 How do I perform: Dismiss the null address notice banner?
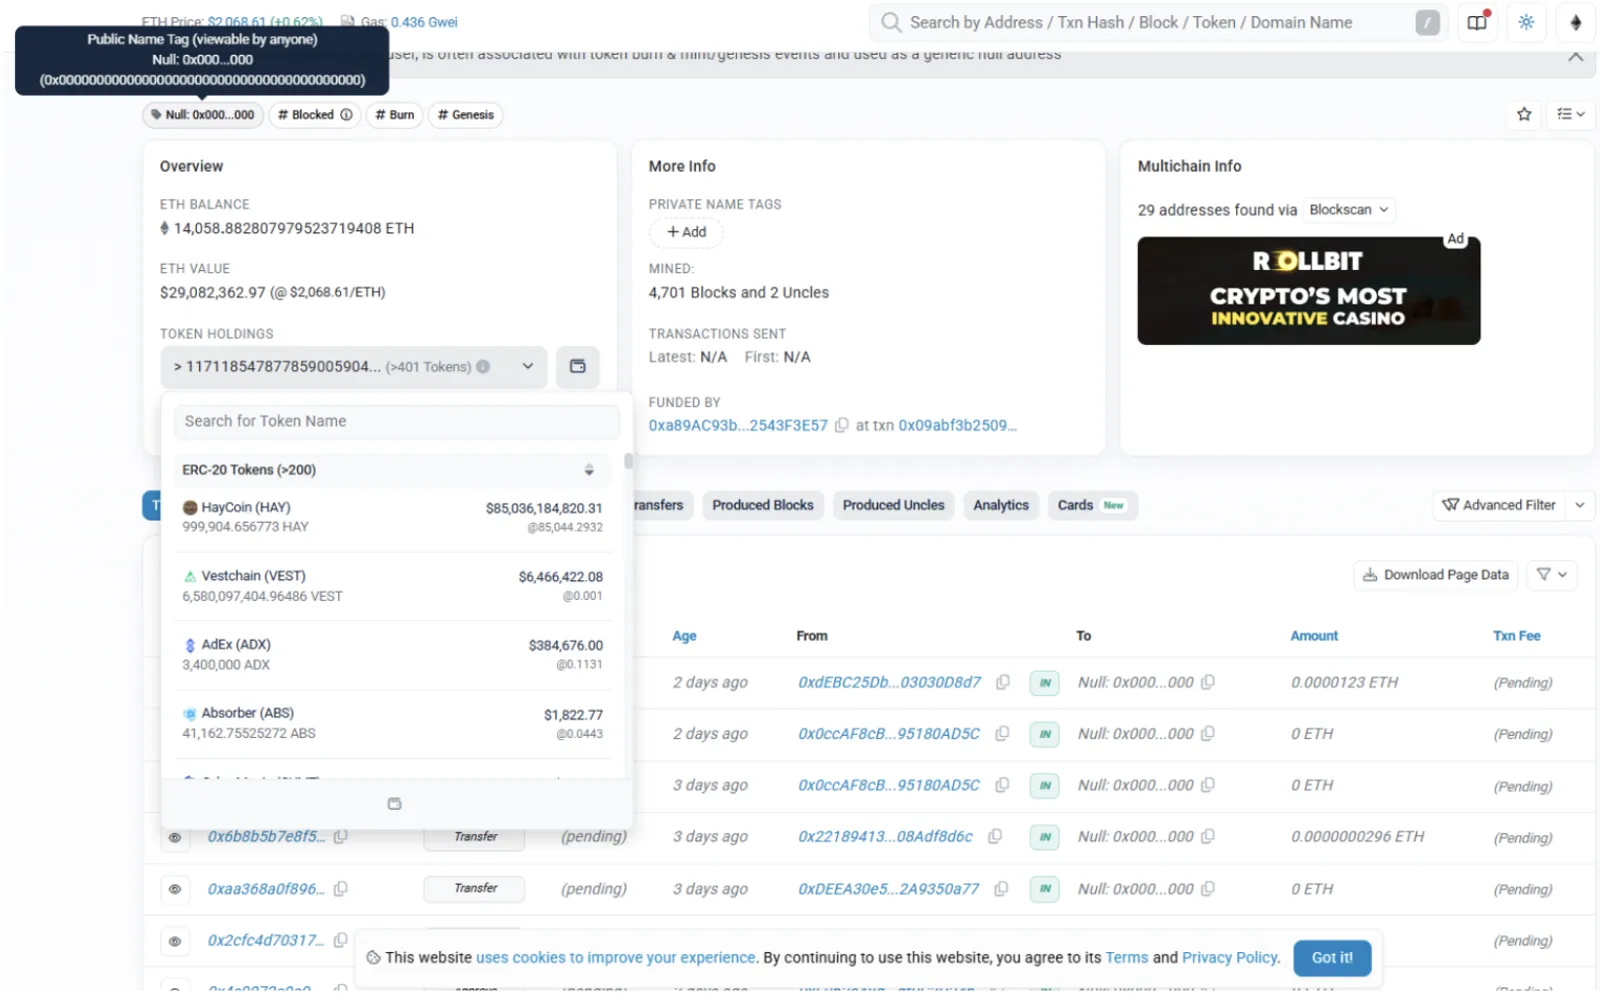(1576, 56)
